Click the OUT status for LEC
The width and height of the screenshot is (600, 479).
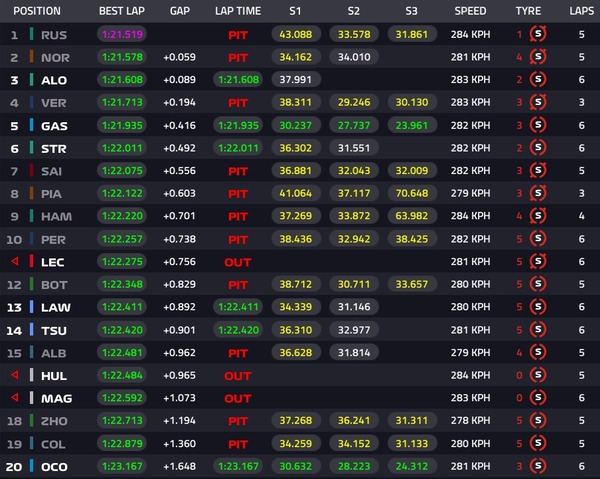238,262
